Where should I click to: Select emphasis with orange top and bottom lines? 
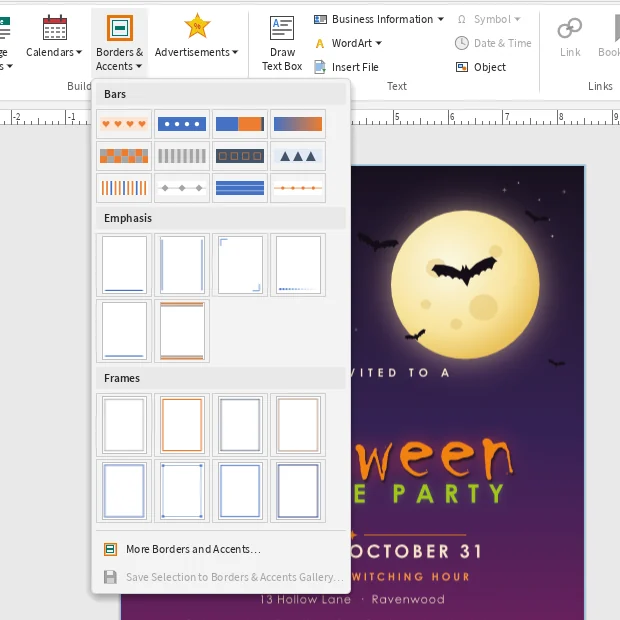coord(182,331)
